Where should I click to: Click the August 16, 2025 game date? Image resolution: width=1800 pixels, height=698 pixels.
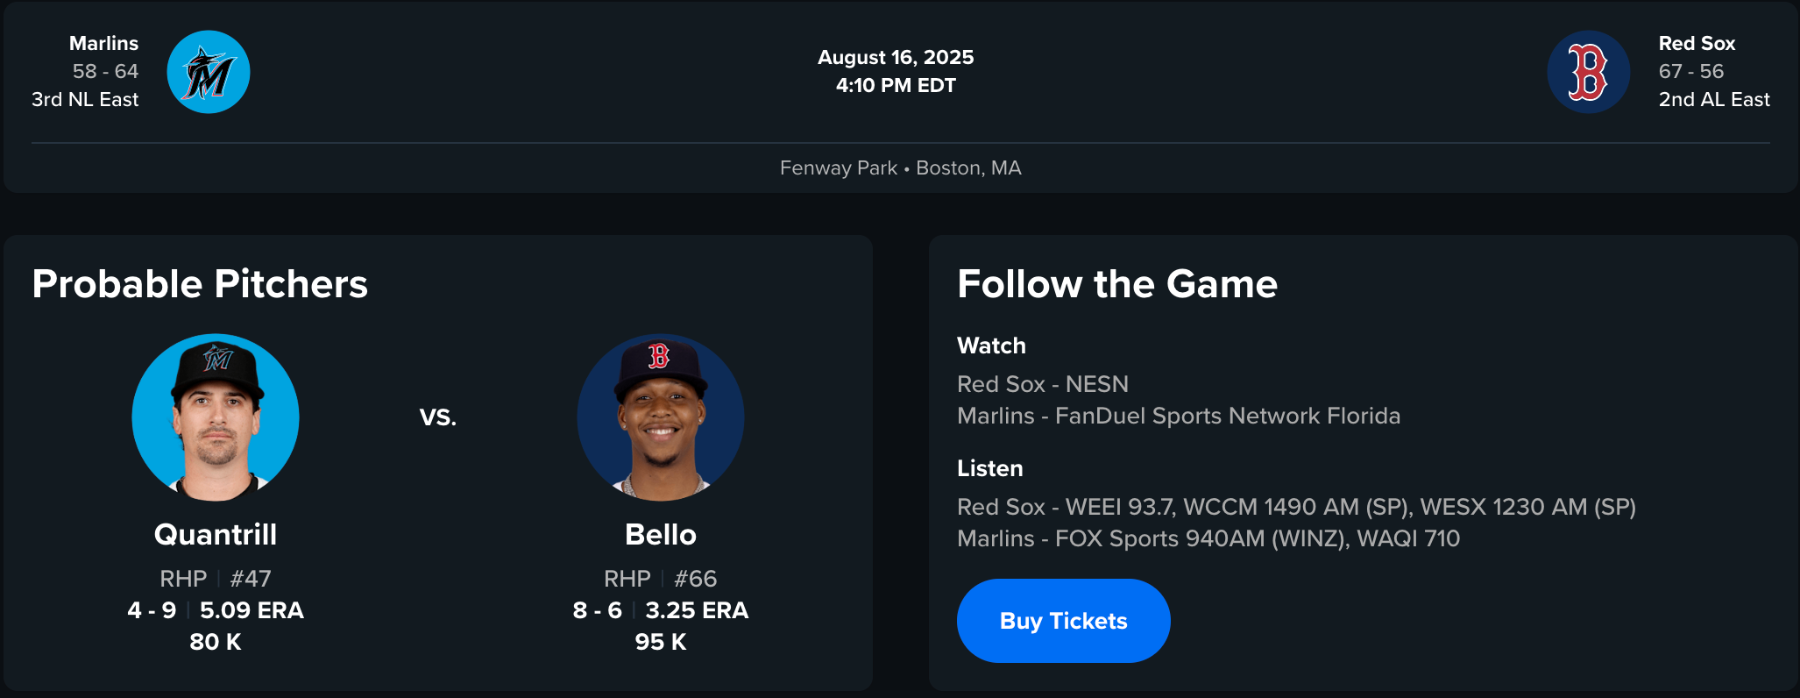coord(895,57)
